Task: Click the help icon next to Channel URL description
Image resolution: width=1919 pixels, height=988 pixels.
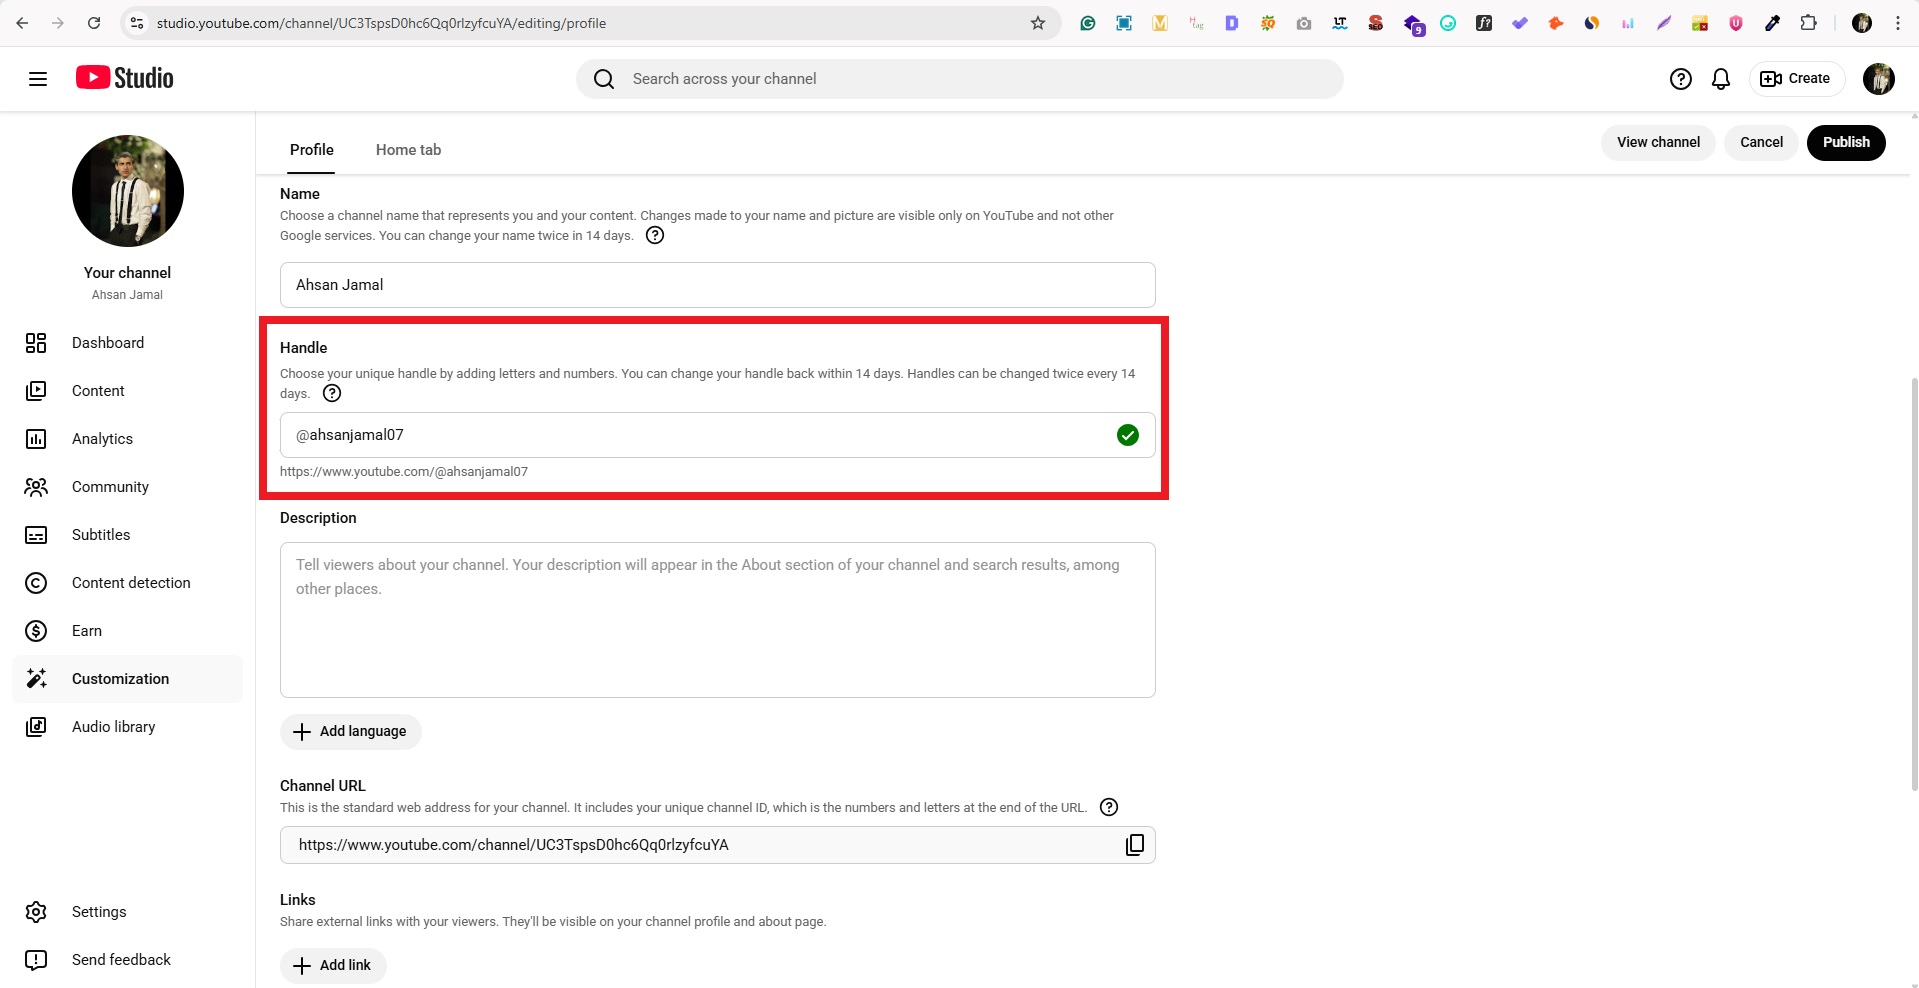Action: [x=1108, y=808]
